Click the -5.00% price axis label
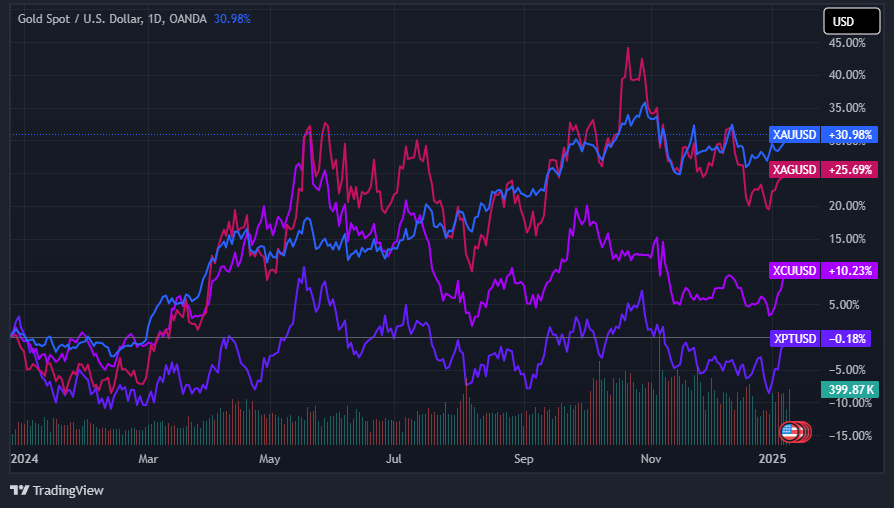 pyautogui.click(x=847, y=370)
